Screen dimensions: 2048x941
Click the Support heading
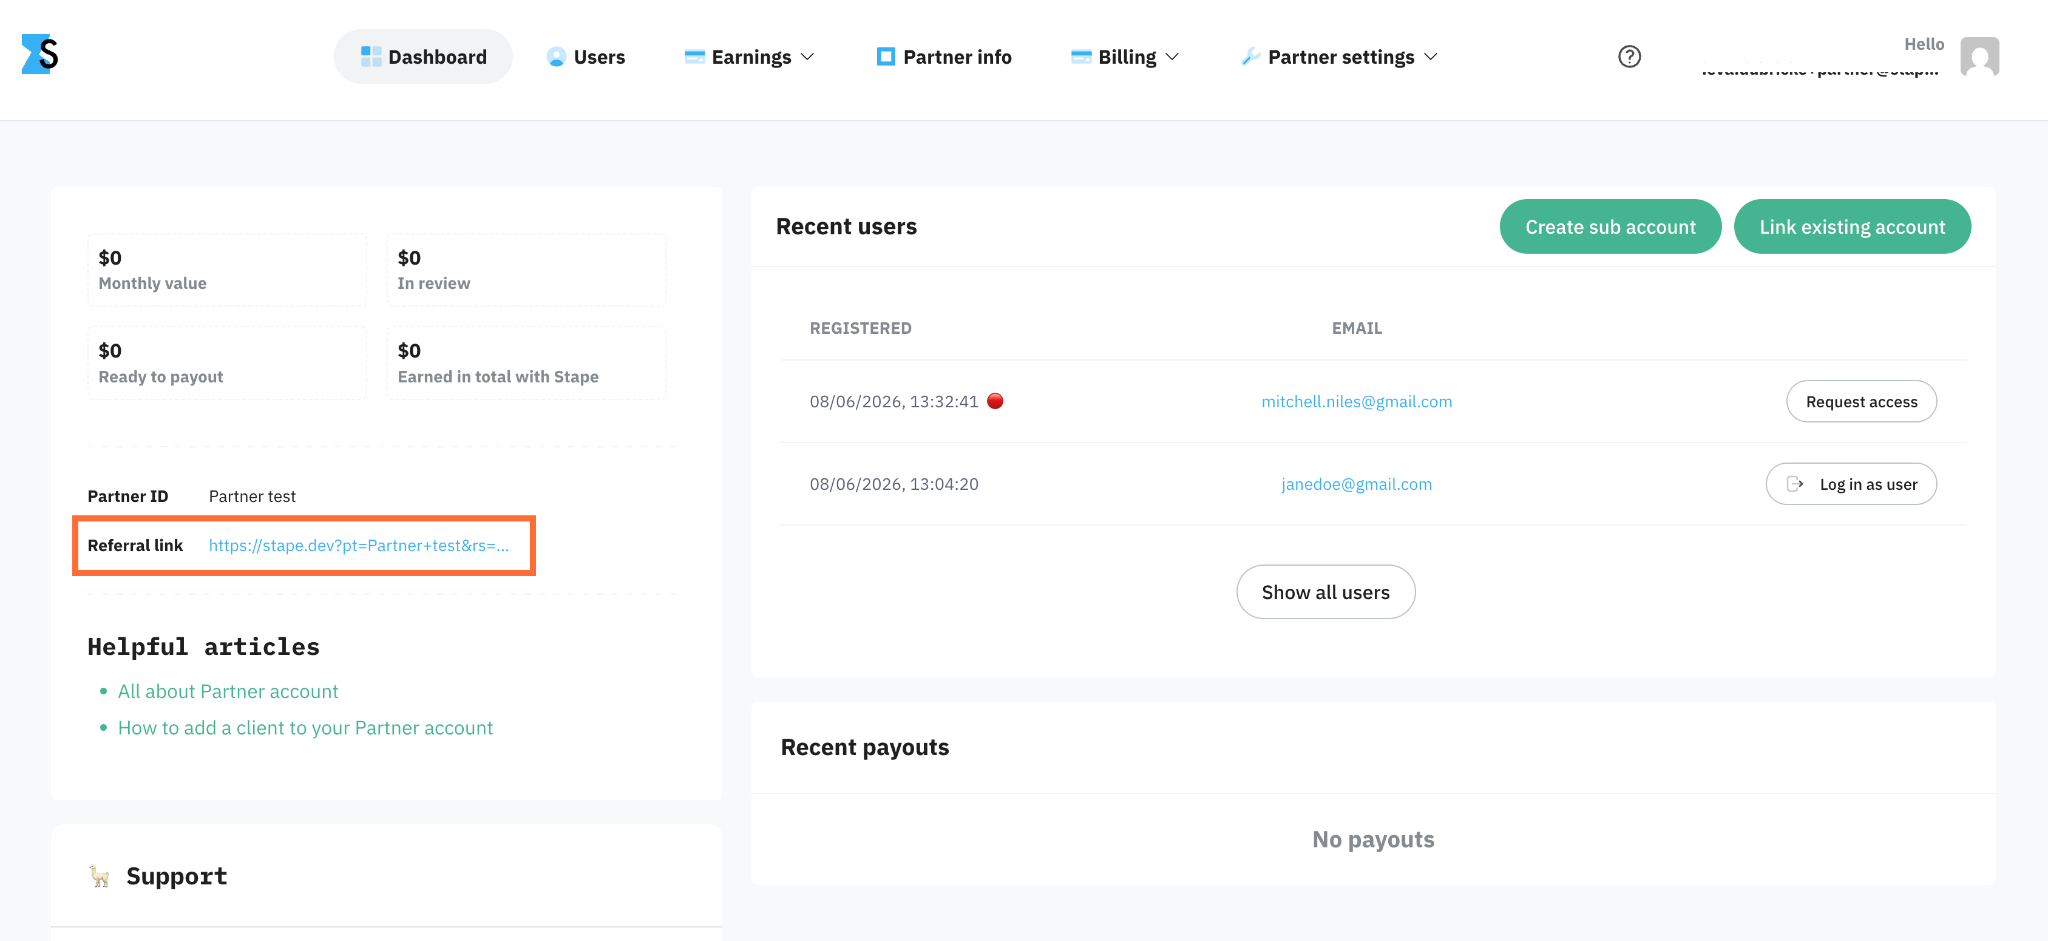pos(177,876)
